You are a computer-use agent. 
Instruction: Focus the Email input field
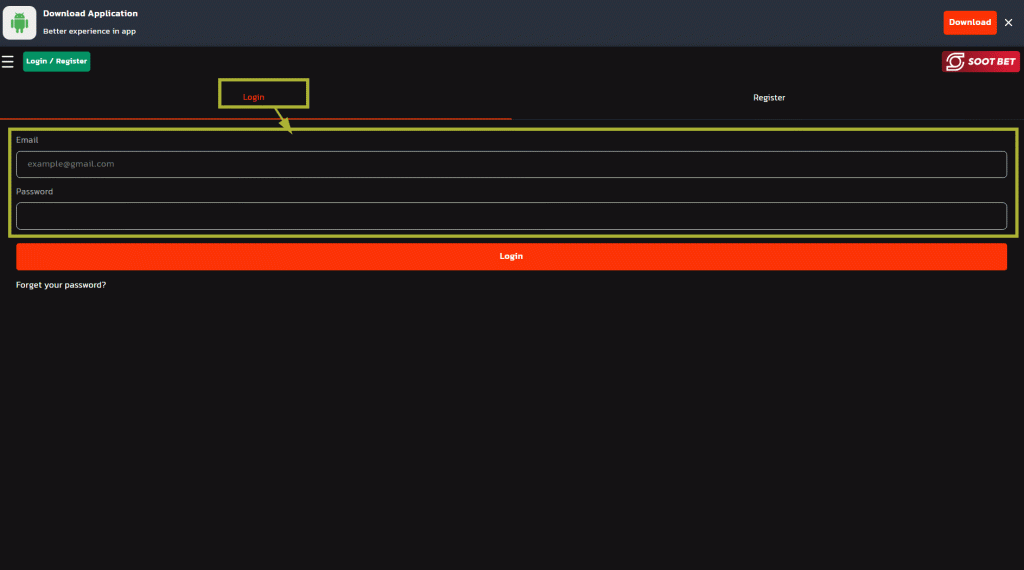(x=511, y=164)
